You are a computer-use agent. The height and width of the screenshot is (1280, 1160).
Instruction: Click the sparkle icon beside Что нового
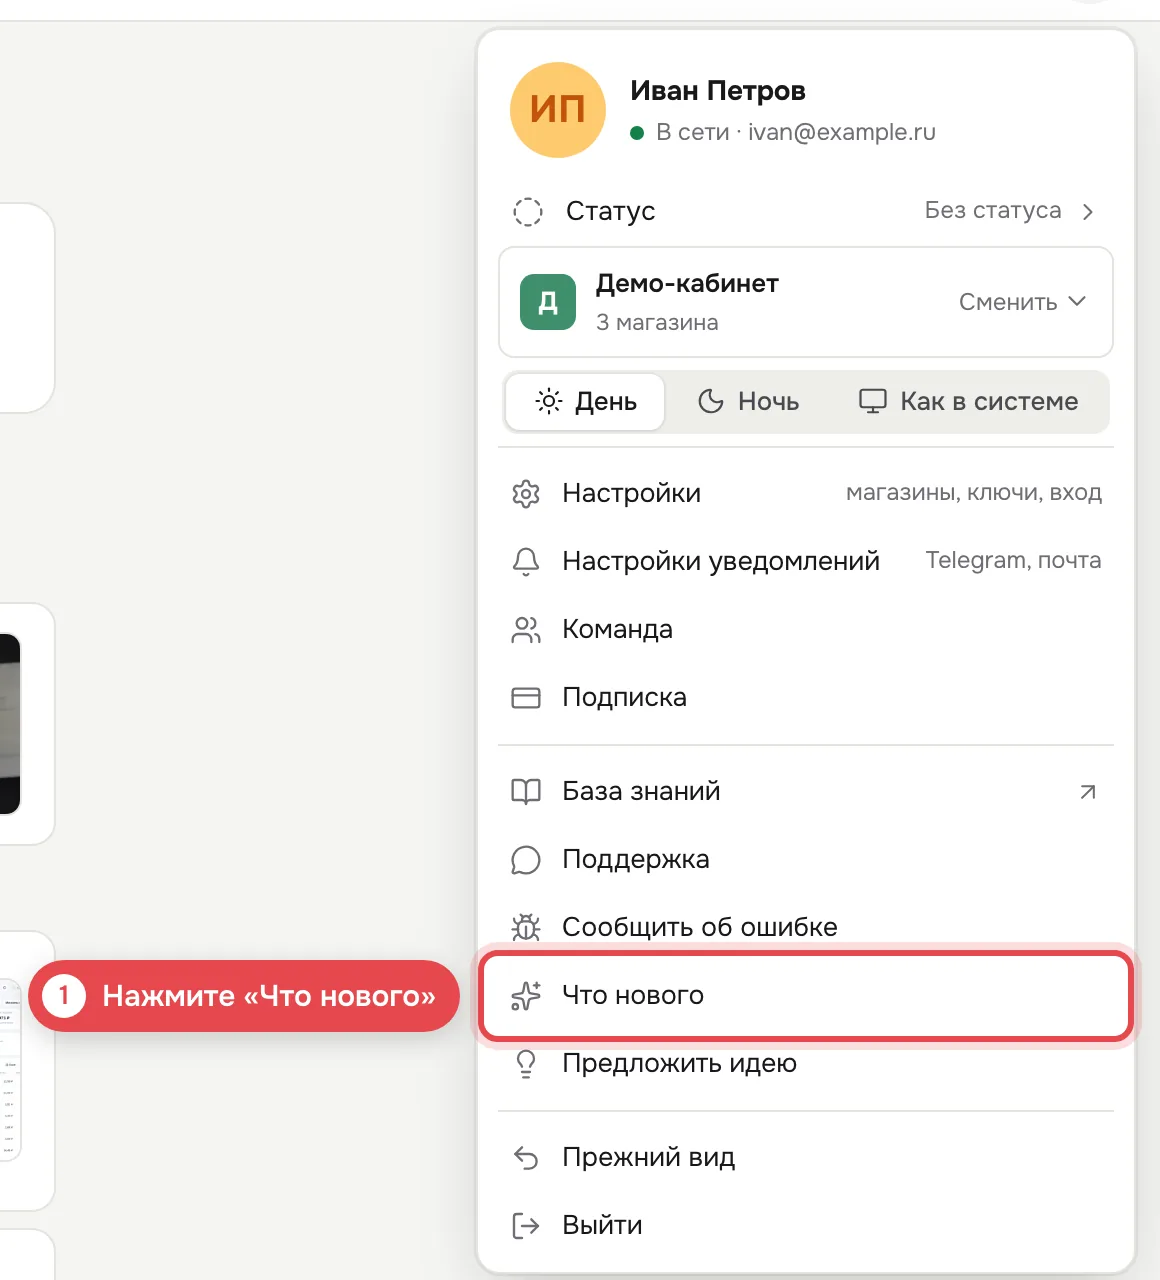pyautogui.click(x=526, y=995)
